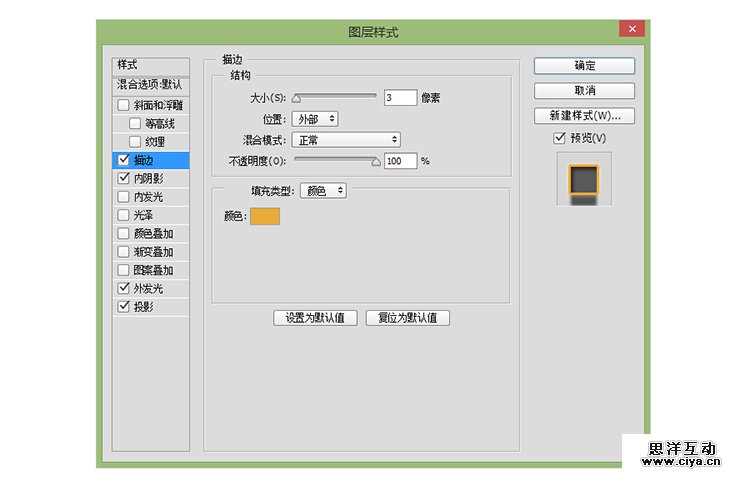The height and width of the screenshot is (477, 750).
Task: Click 新建样式(W)... button
Action: click(x=584, y=116)
